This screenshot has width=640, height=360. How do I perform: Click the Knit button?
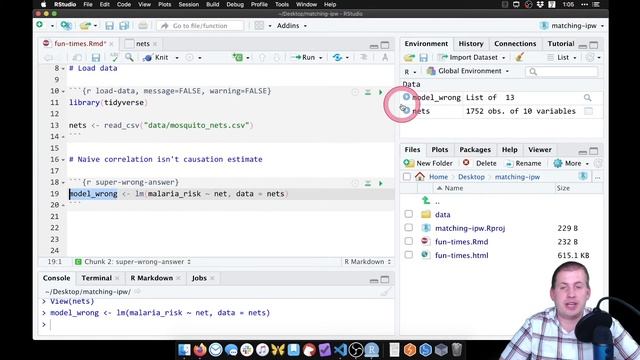pos(156,58)
